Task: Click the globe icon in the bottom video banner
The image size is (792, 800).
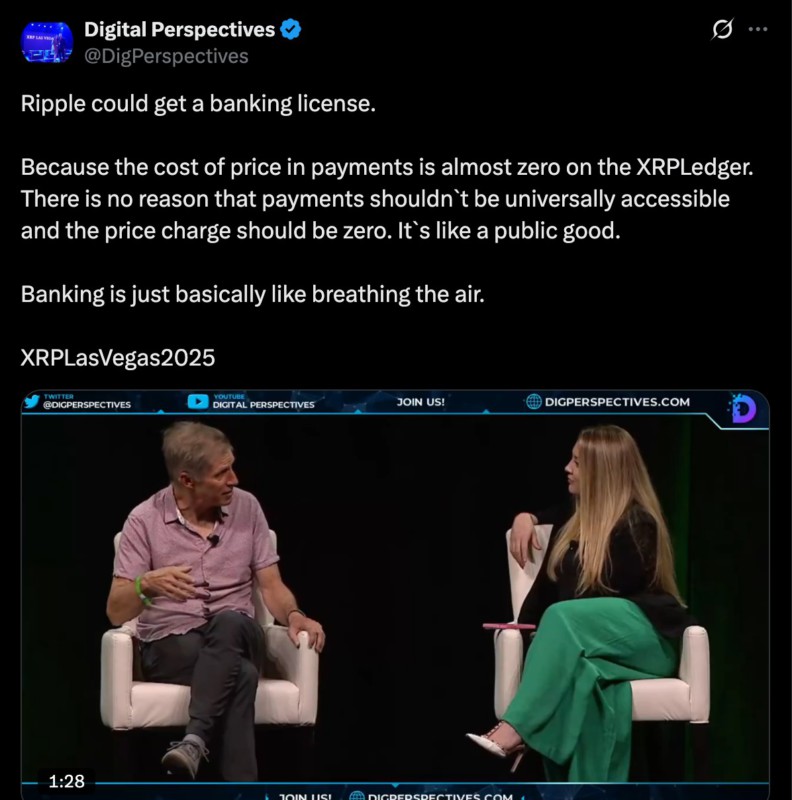Action: [x=357, y=796]
